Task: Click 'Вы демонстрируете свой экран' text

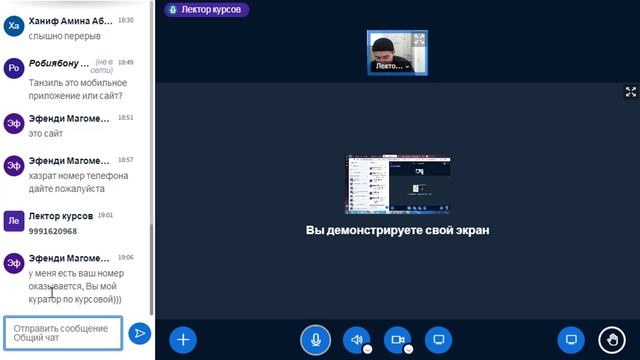Action: tap(398, 230)
